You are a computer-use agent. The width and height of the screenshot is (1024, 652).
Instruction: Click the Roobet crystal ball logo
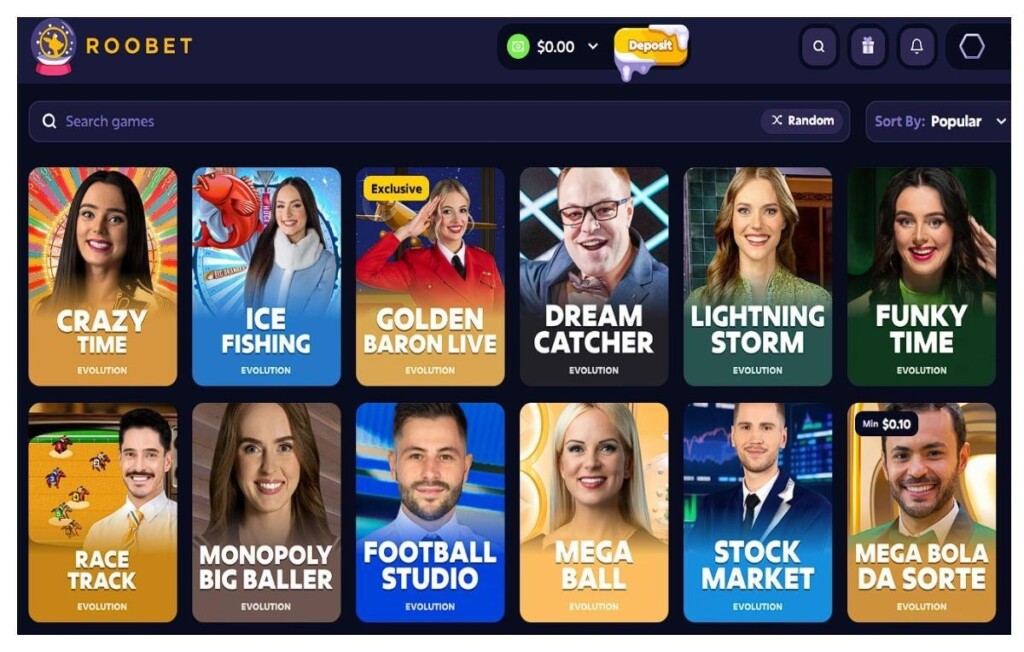point(54,46)
